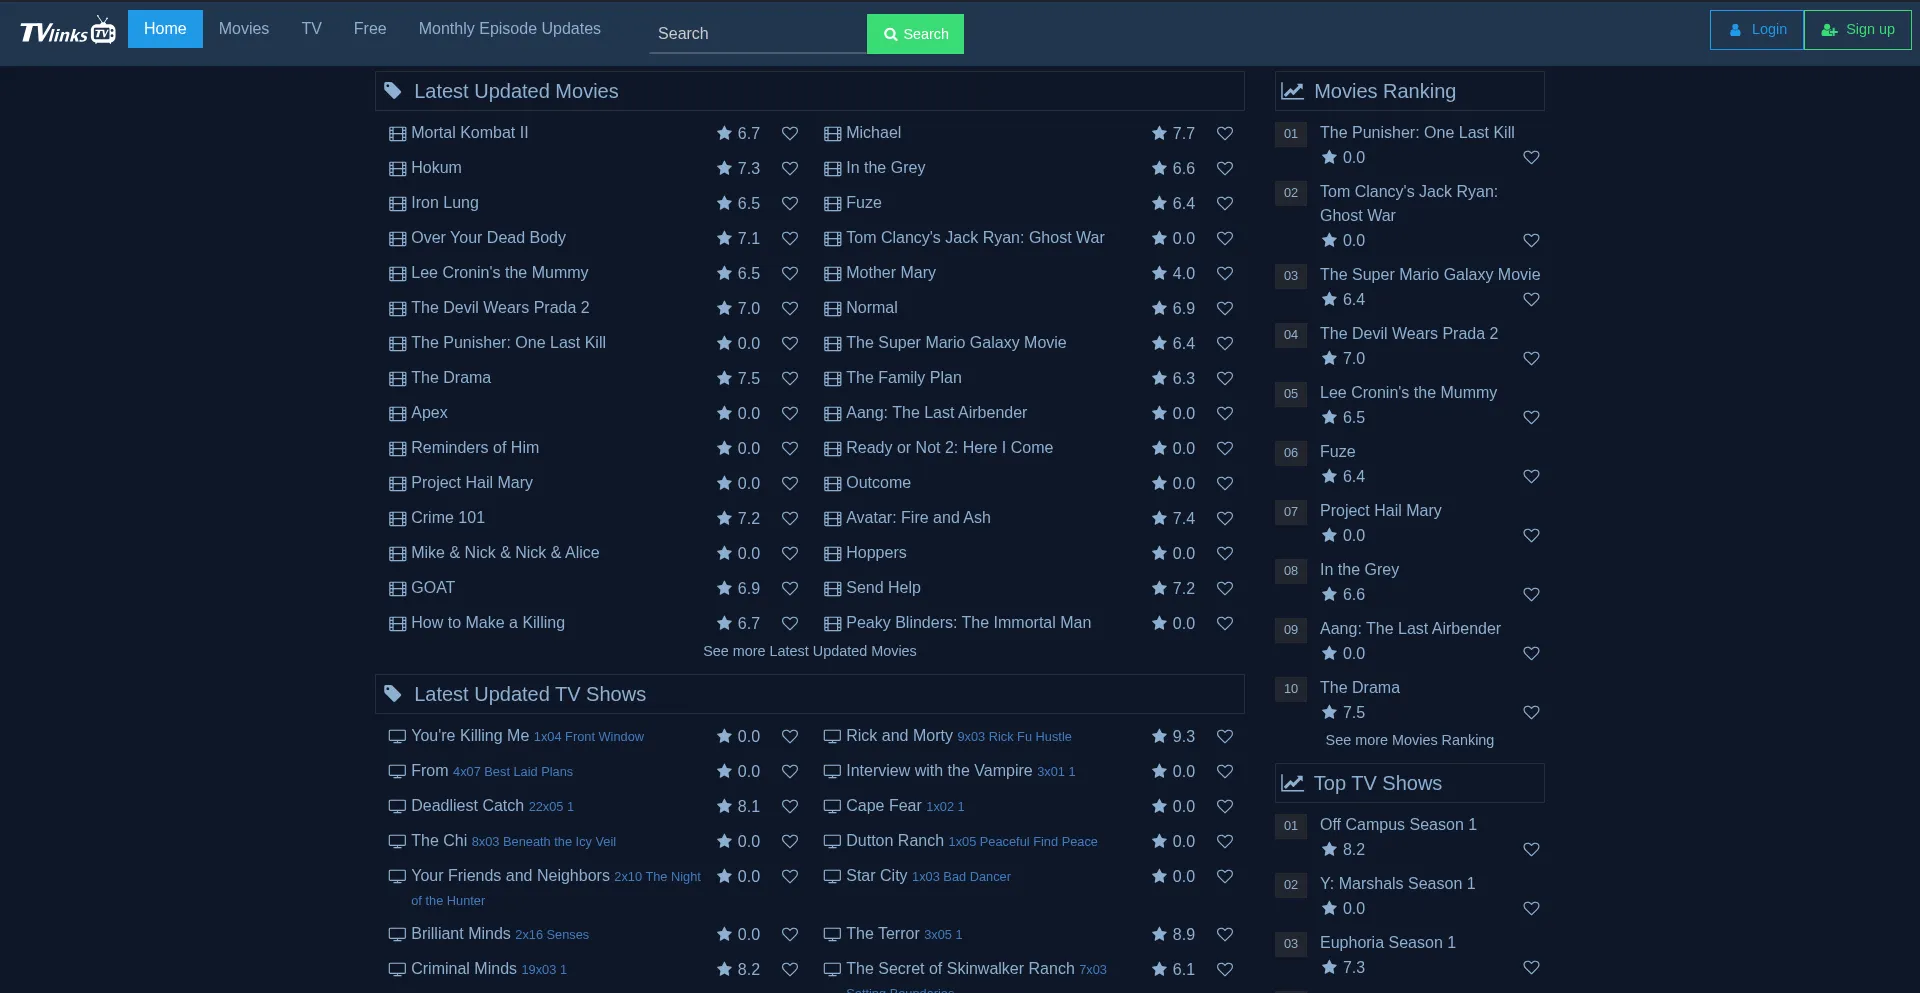Focus the Search input field
Image resolution: width=1920 pixels, height=993 pixels.
click(758, 34)
